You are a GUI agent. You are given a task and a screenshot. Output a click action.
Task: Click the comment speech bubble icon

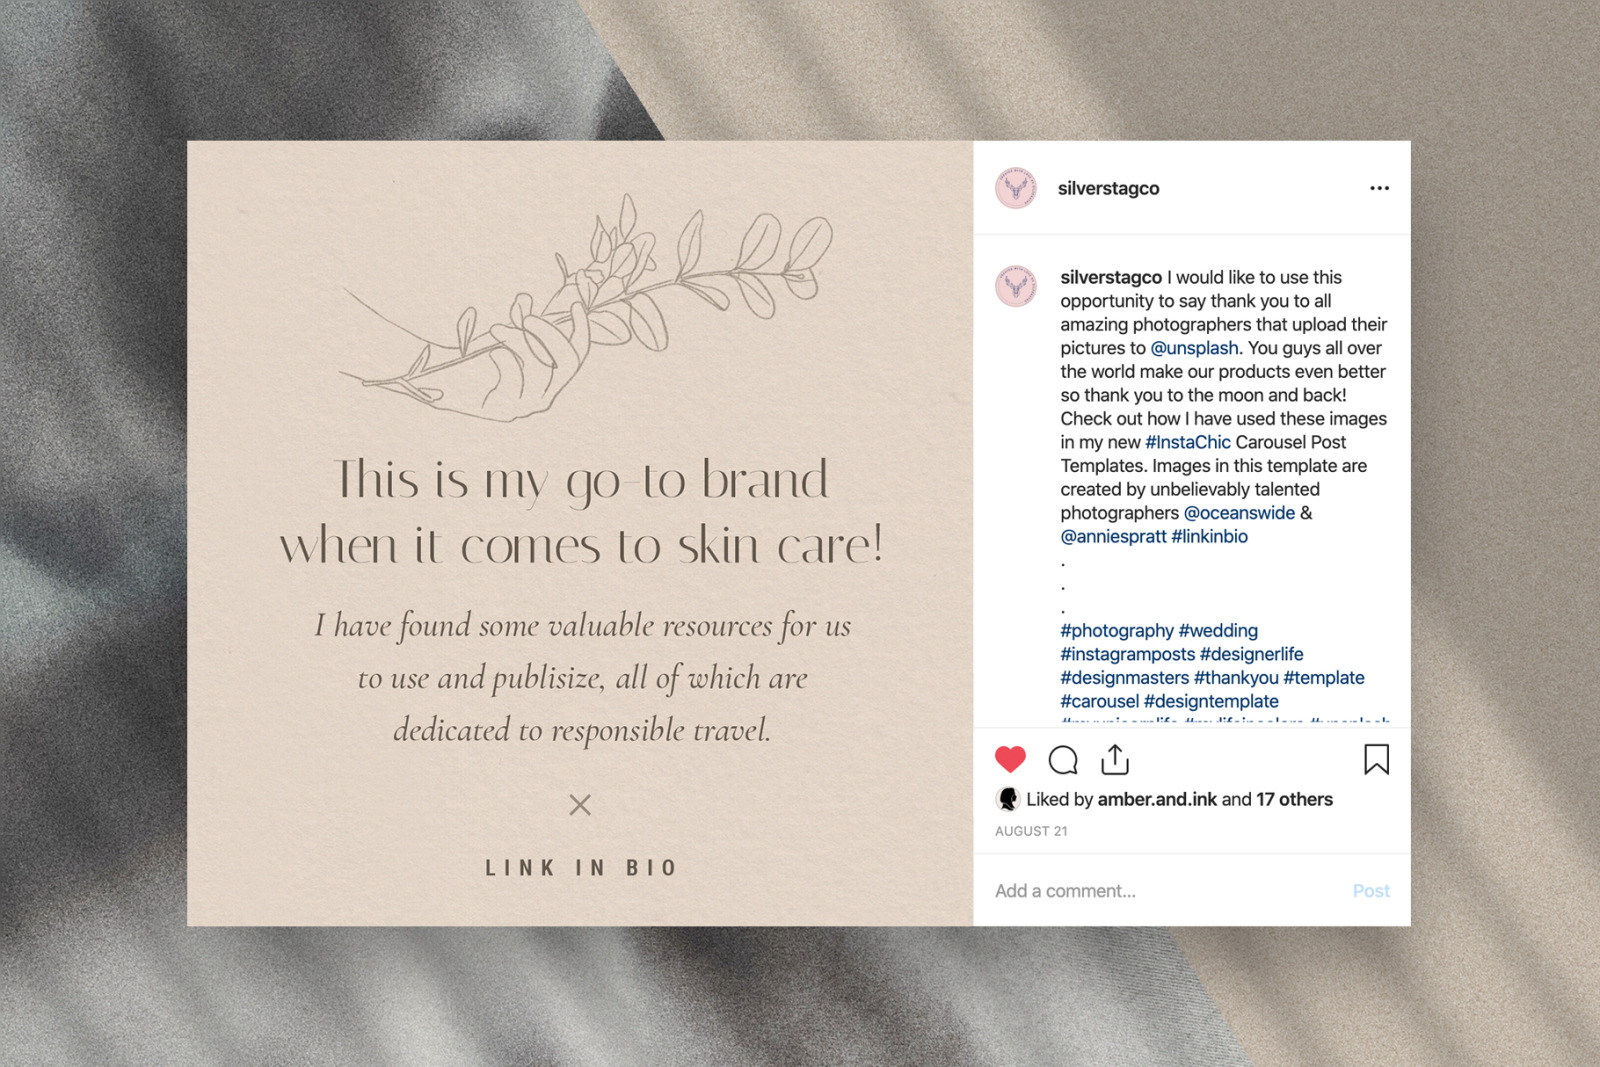1062,761
